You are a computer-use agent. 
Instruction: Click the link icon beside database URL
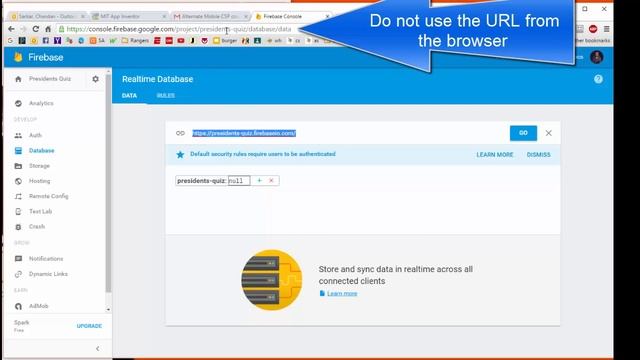click(180, 133)
